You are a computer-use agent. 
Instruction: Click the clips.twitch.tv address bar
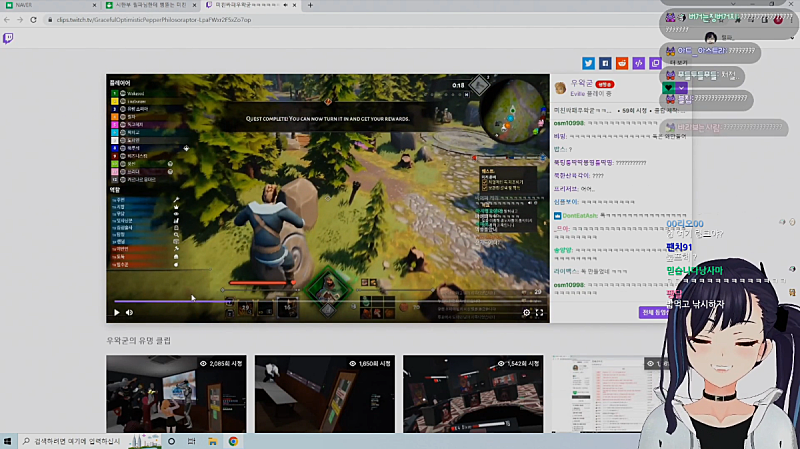154,20
